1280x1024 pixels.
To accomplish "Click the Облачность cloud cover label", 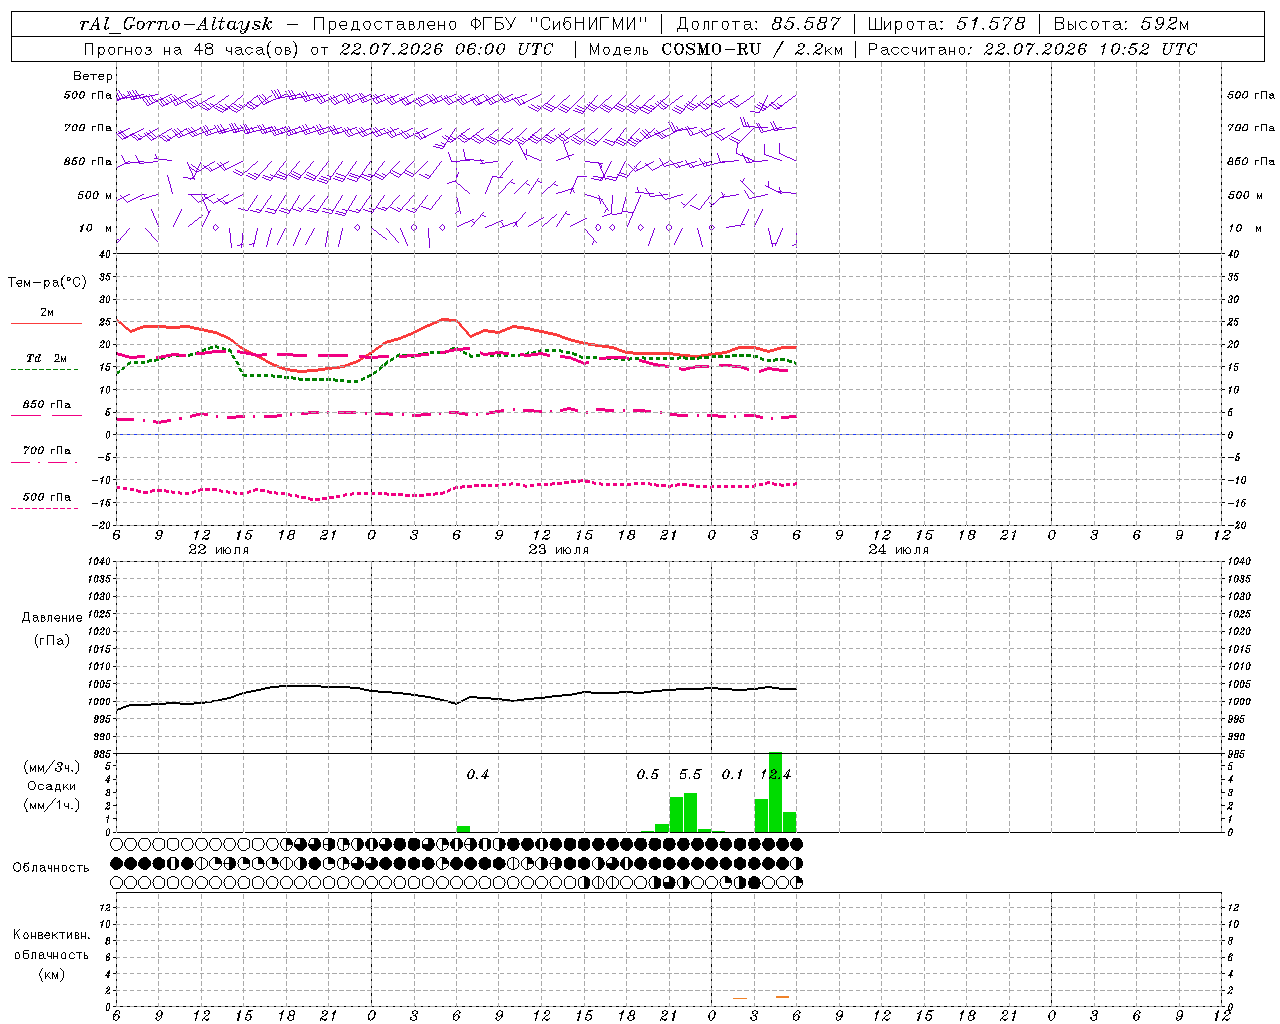I will coord(51,867).
